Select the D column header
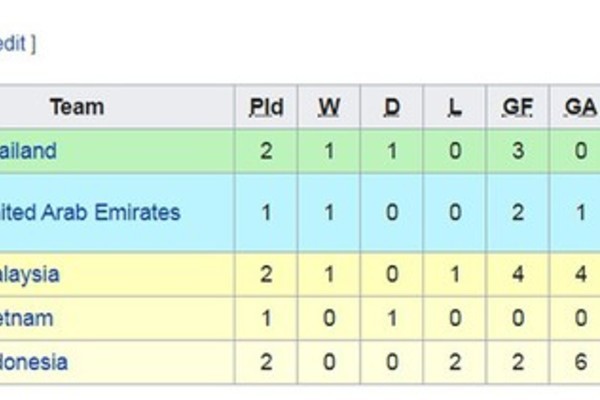 click(391, 107)
